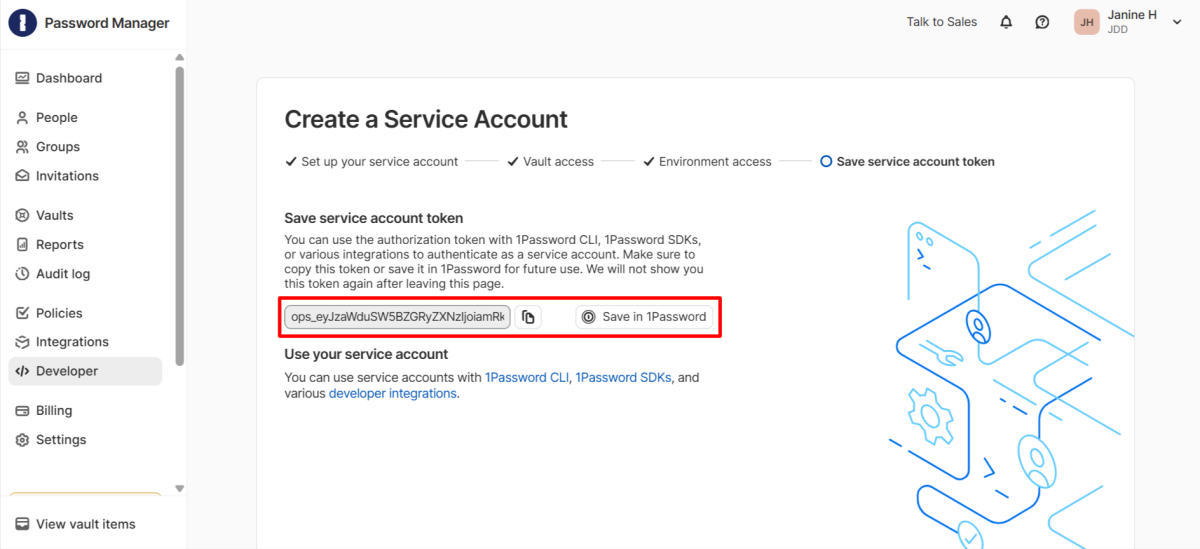1200x549 pixels.
Task: Click the Vault access step
Action: [550, 161]
